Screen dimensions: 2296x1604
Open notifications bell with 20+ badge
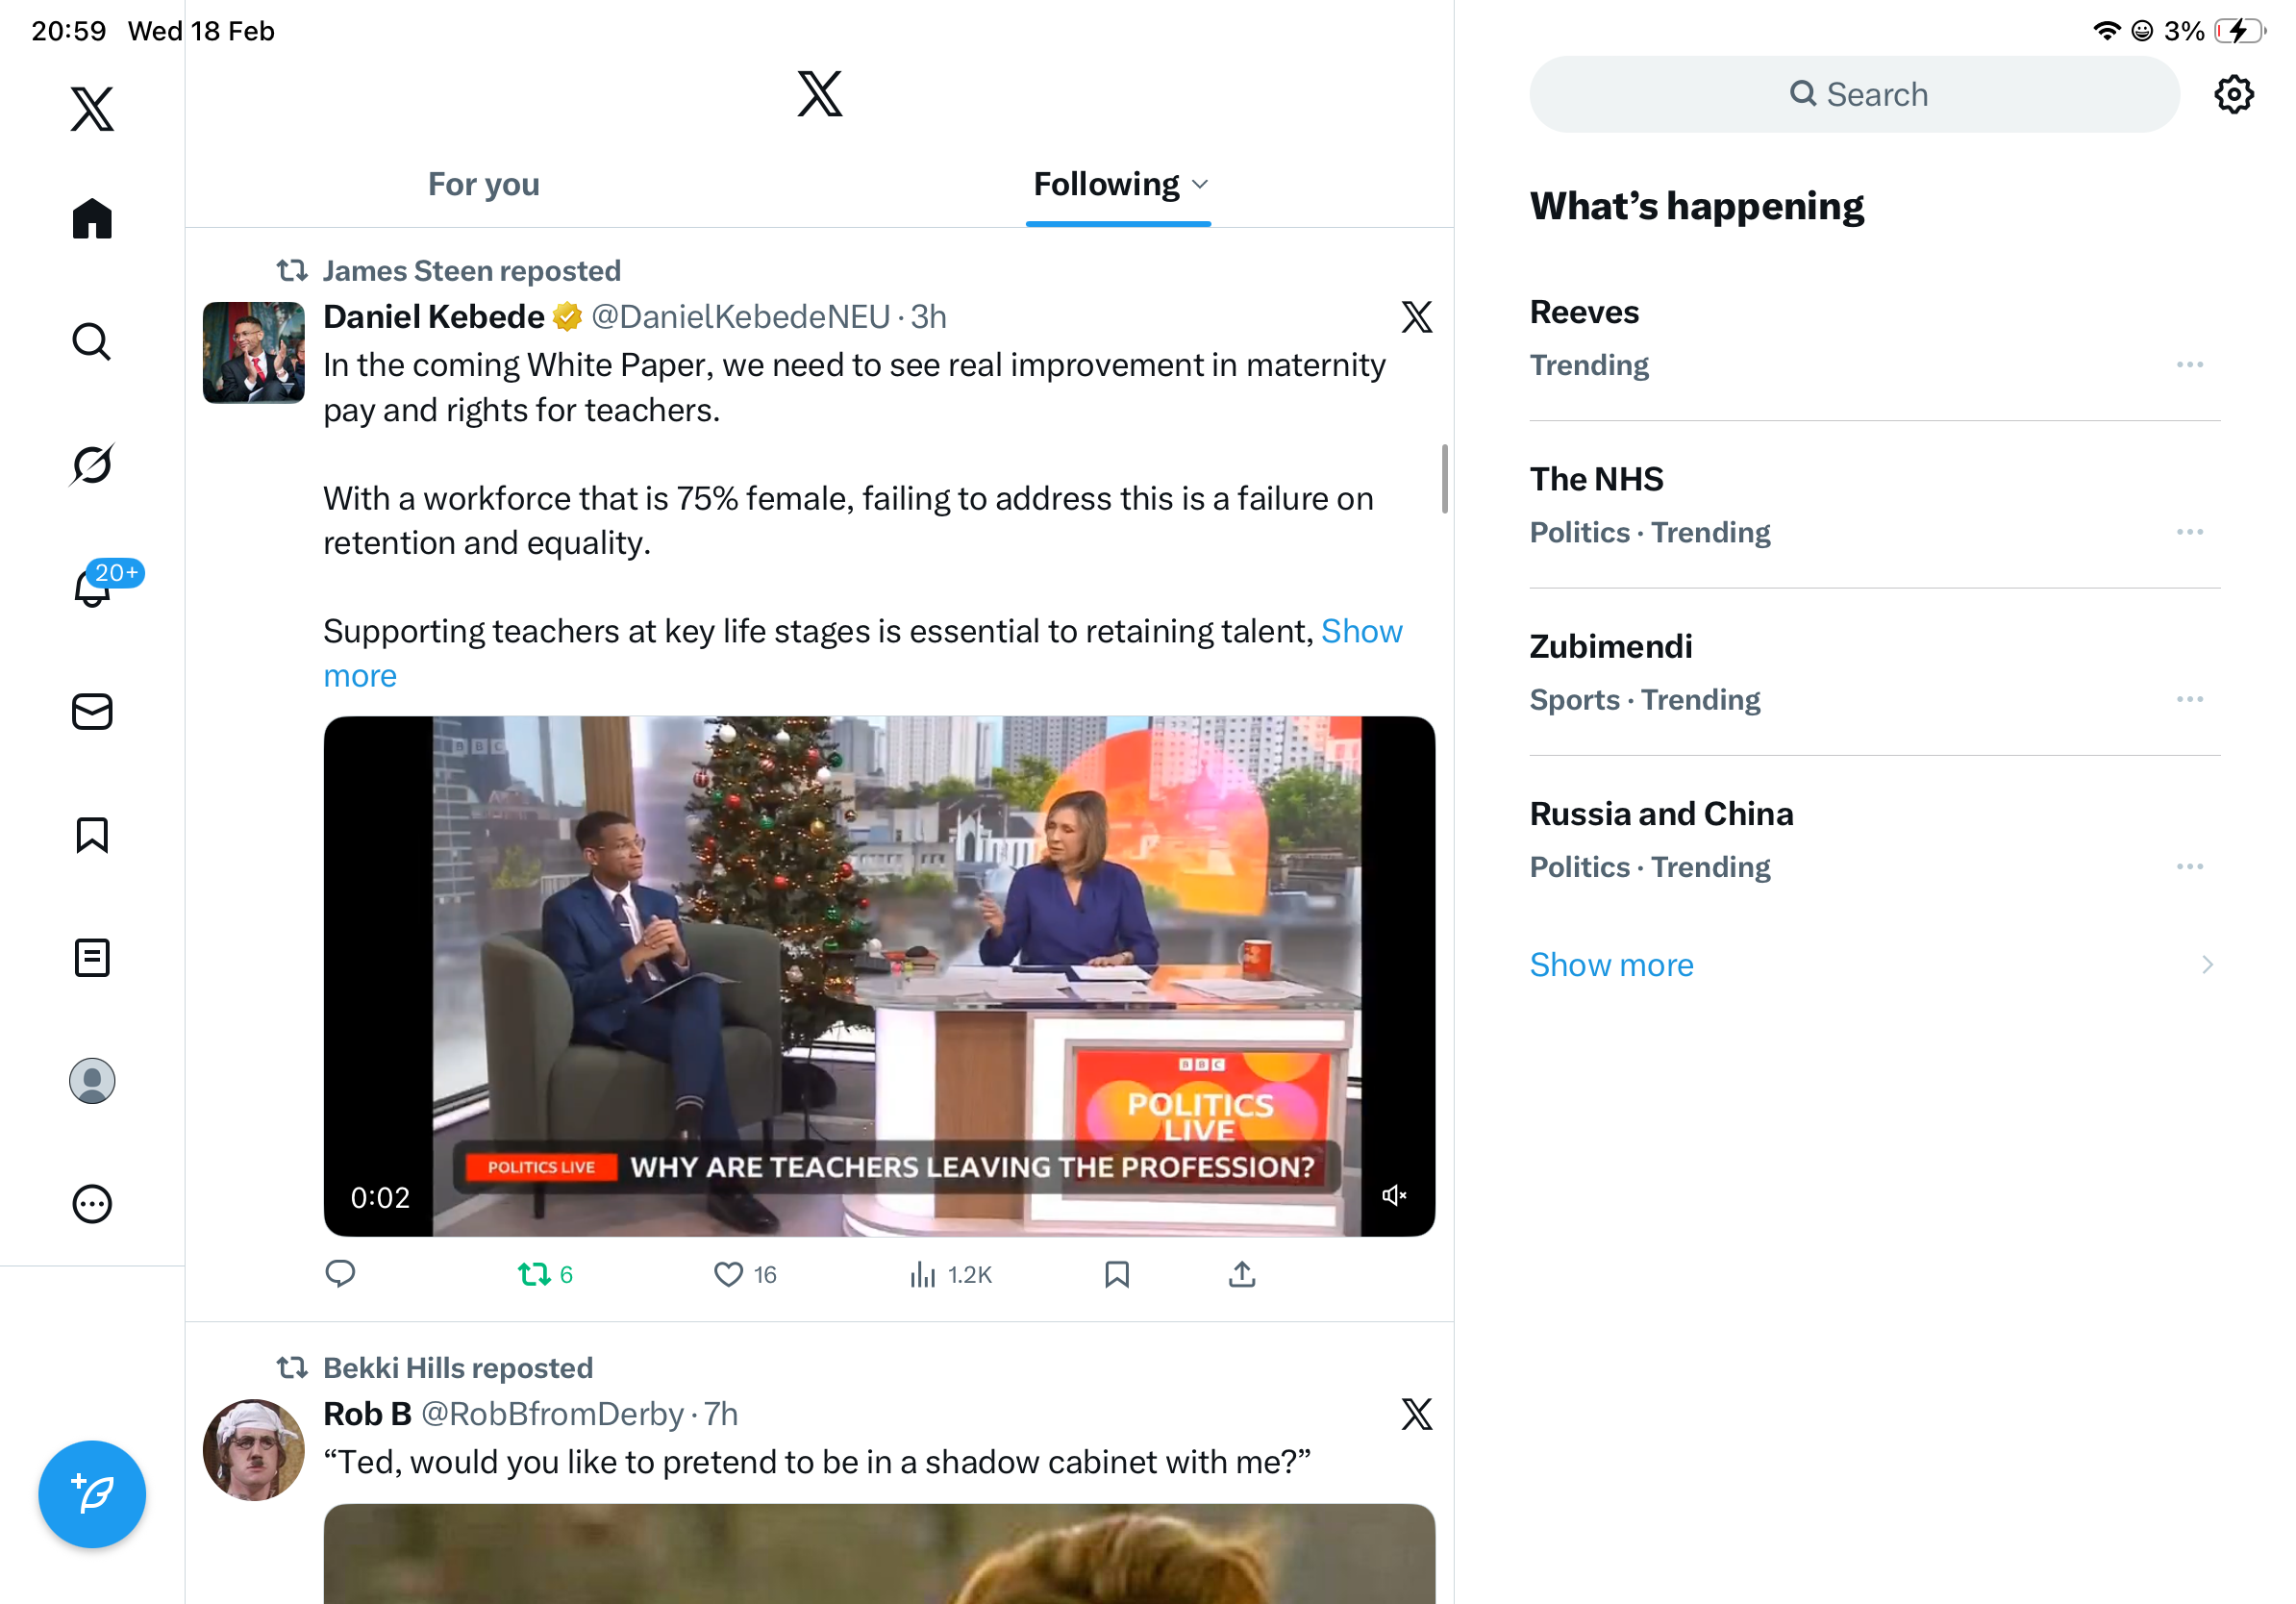click(92, 588)
